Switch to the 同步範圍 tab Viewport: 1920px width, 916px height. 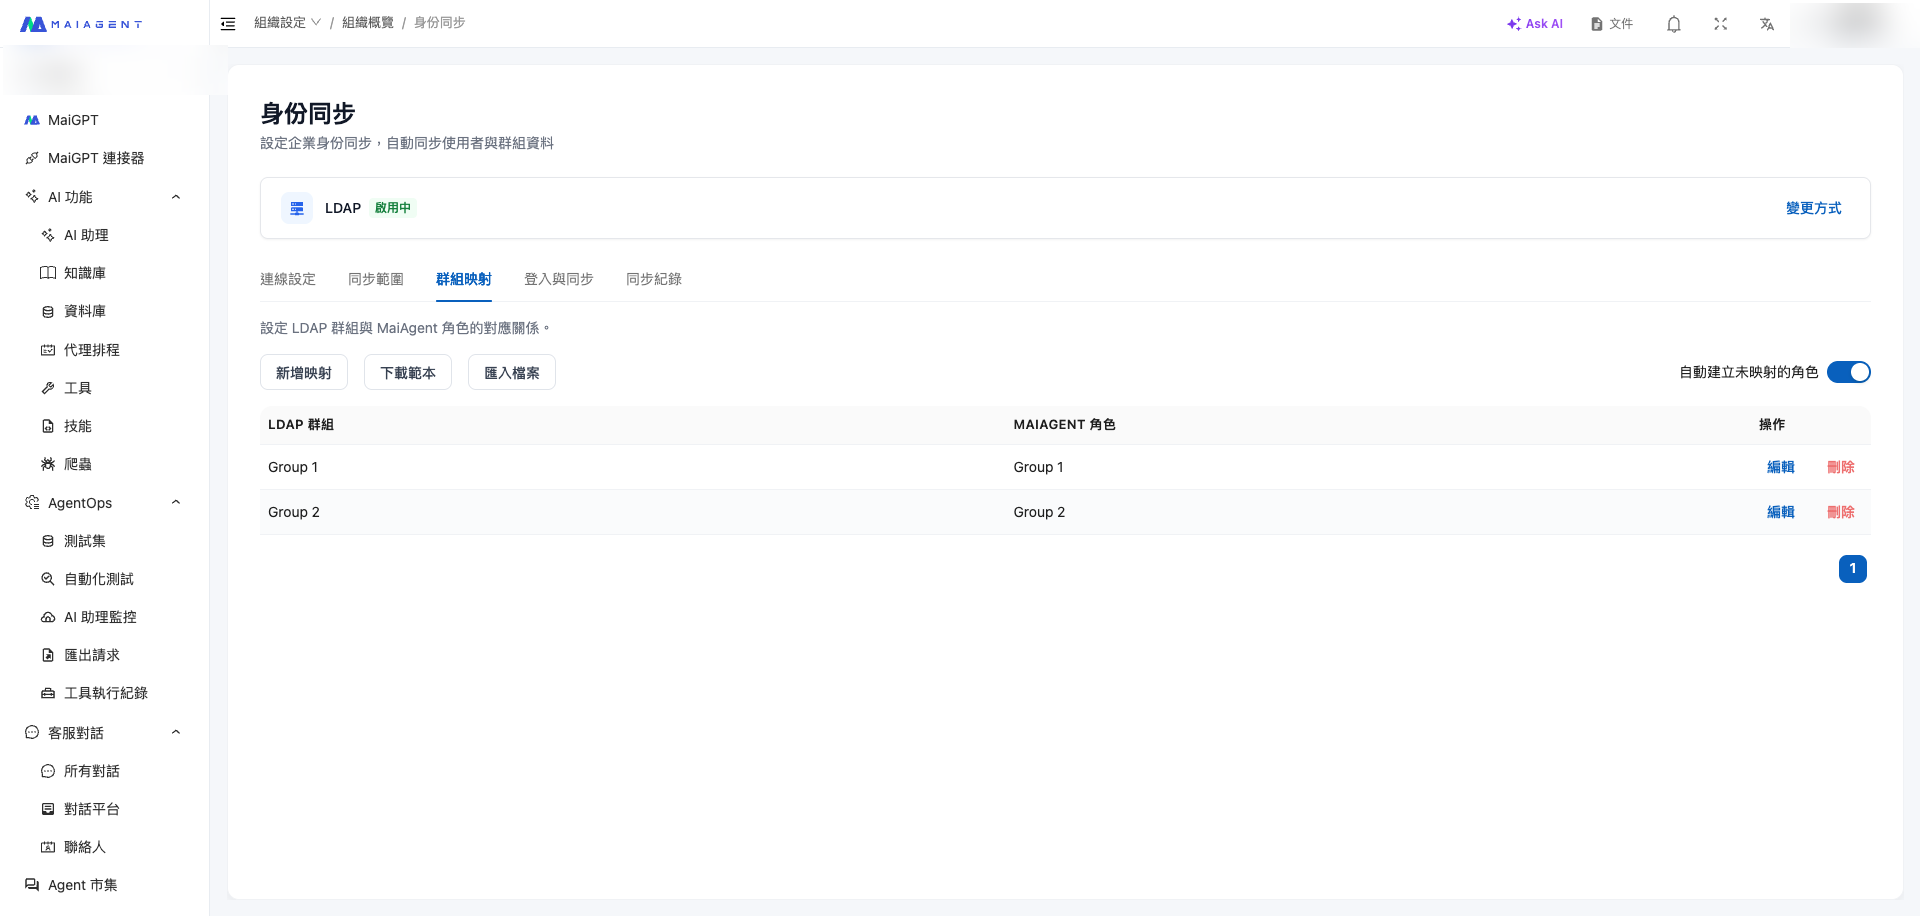[376, 279]
